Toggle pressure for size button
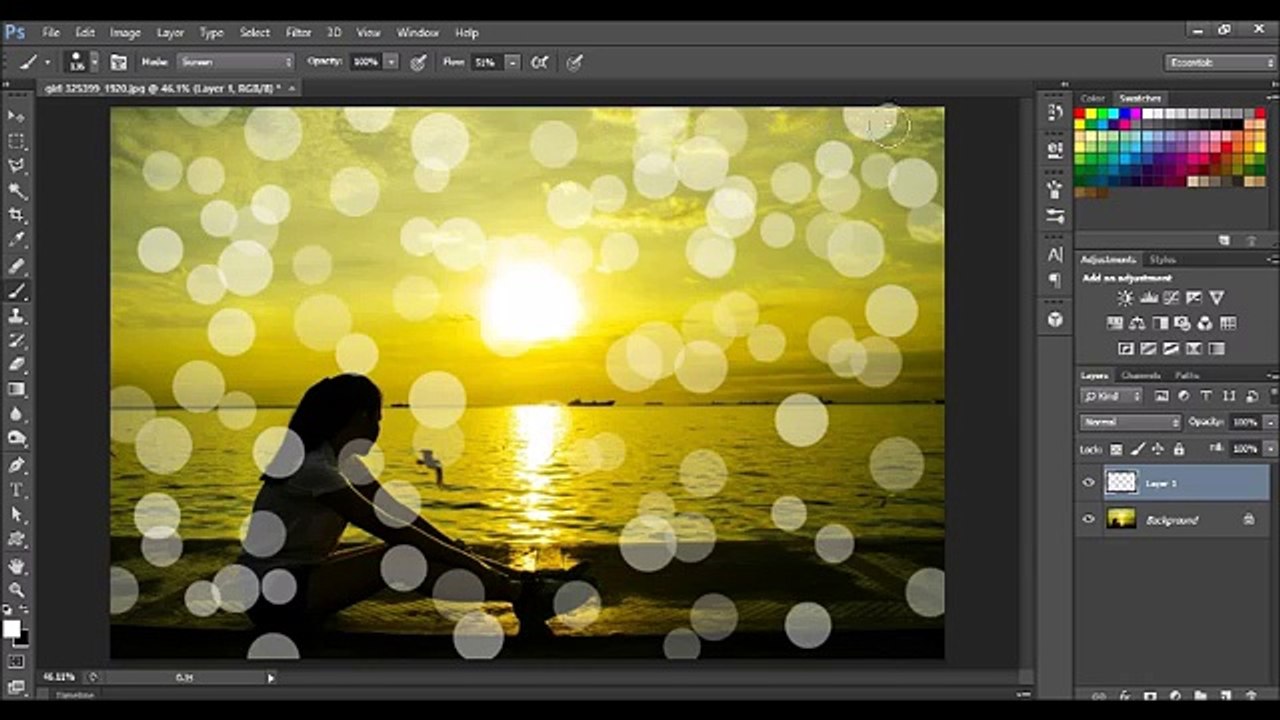The height and width of the screenshot is (720, 1280). [x=574, y=62]
